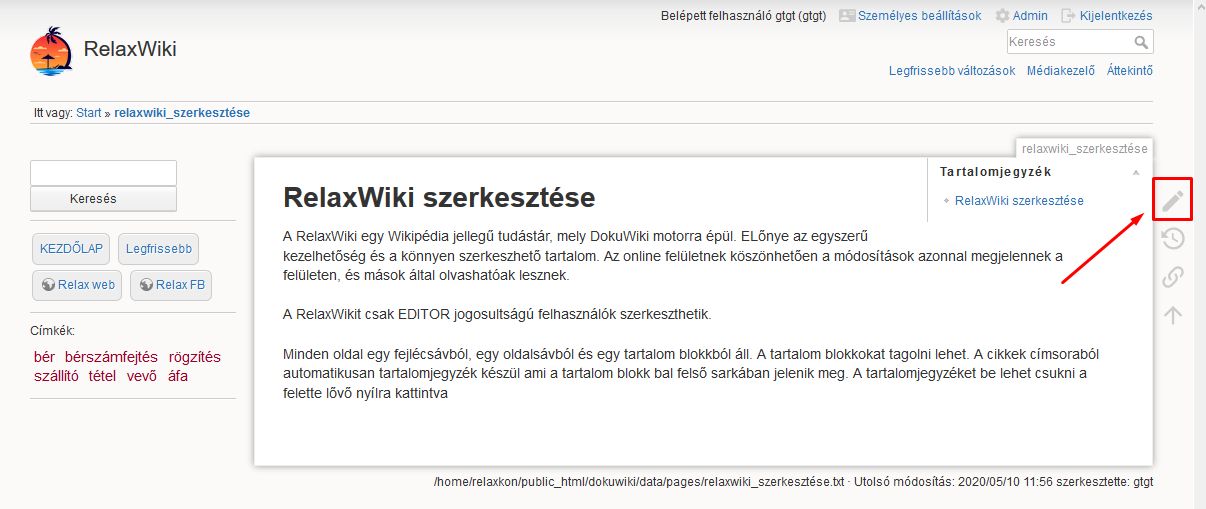Select the rögzítés tag
Screen dimensions: 1206x509
(x=195, y=357)
